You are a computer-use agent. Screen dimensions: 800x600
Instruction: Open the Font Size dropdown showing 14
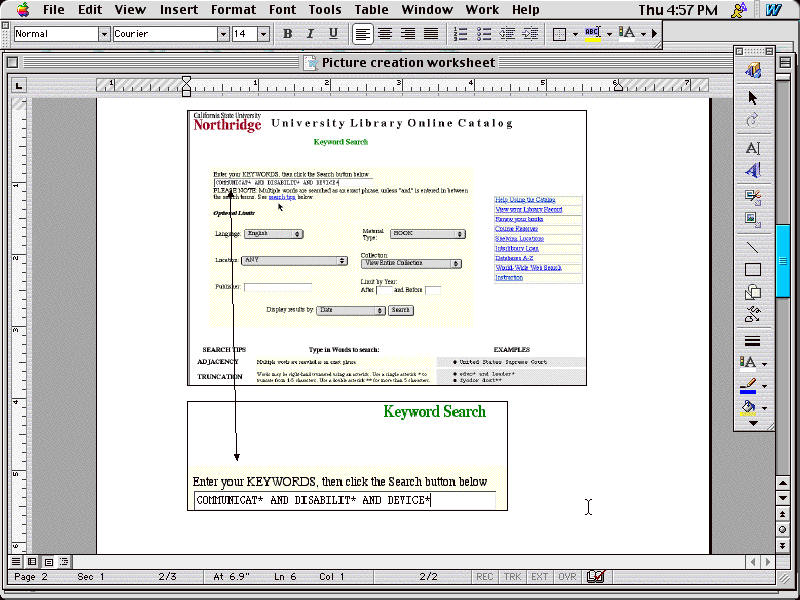point(263,34)
